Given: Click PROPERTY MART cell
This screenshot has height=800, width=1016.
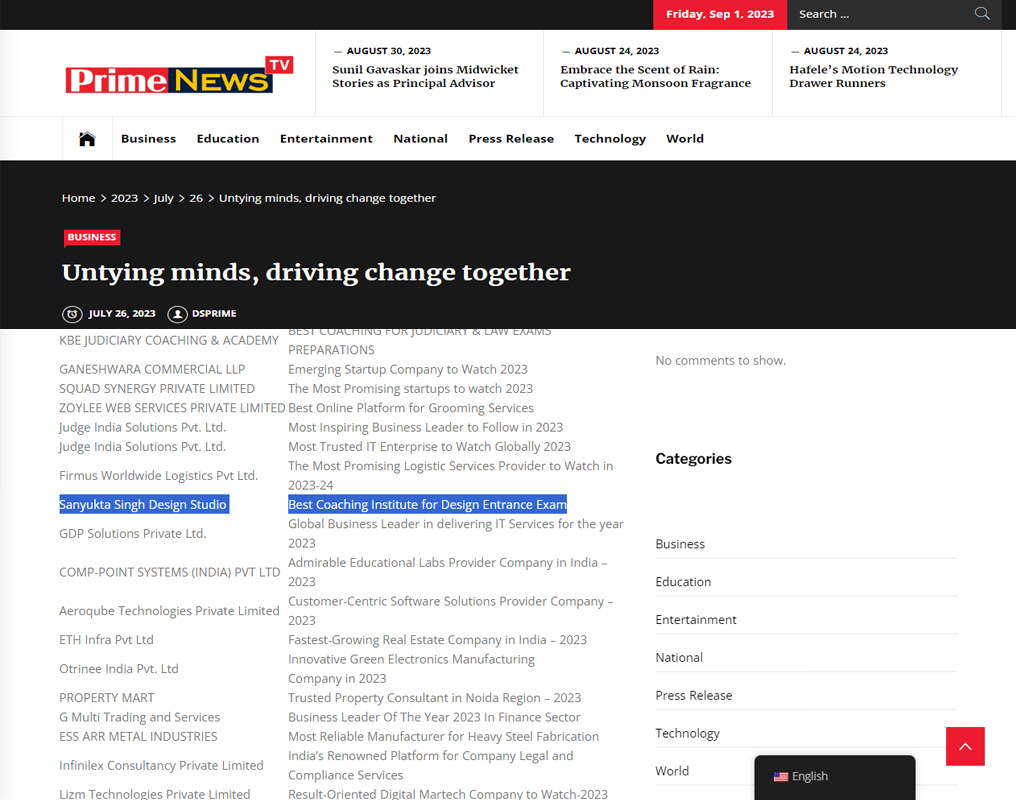Looking at the screenshot, I should 106,698.
